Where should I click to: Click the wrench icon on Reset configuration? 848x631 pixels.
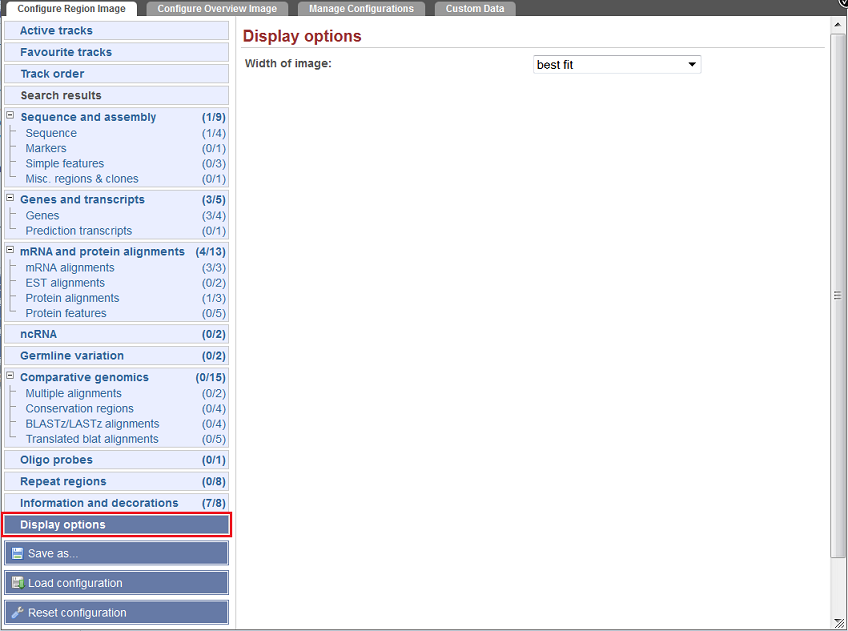point(17,613)
